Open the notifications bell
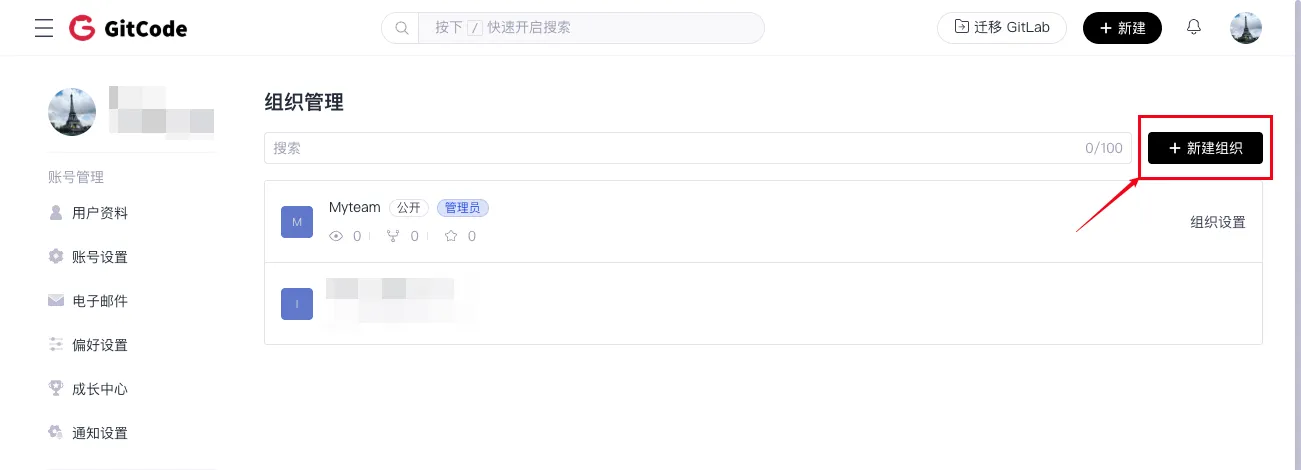The image size is (1301, 470). click(1193, 28)
